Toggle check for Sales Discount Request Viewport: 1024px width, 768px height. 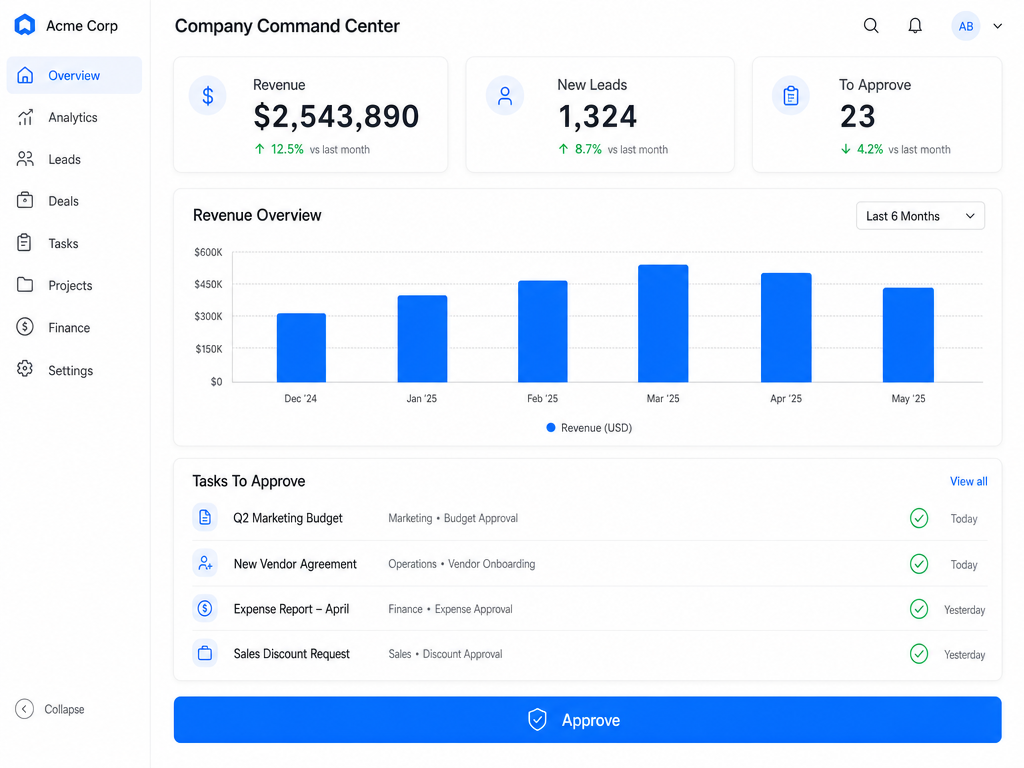(x=919, y=654)
